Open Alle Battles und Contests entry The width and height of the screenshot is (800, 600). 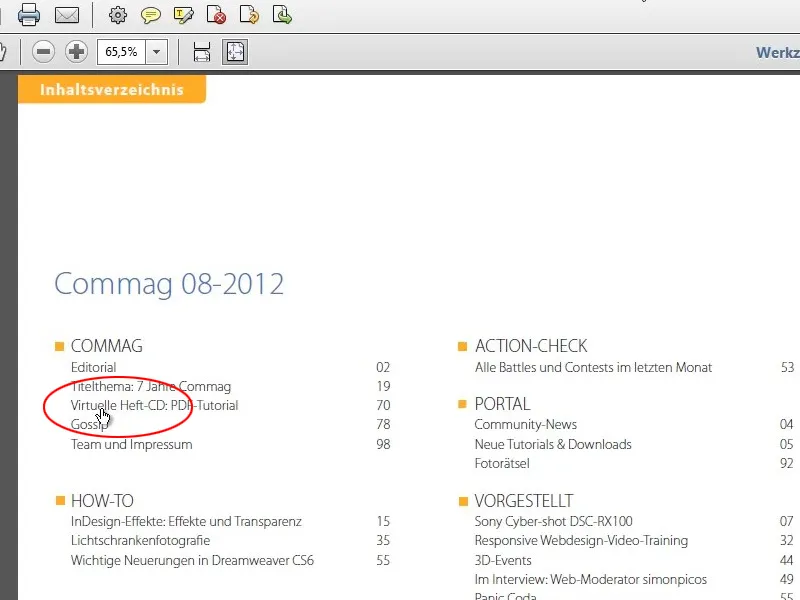click(x=593, y=367)
